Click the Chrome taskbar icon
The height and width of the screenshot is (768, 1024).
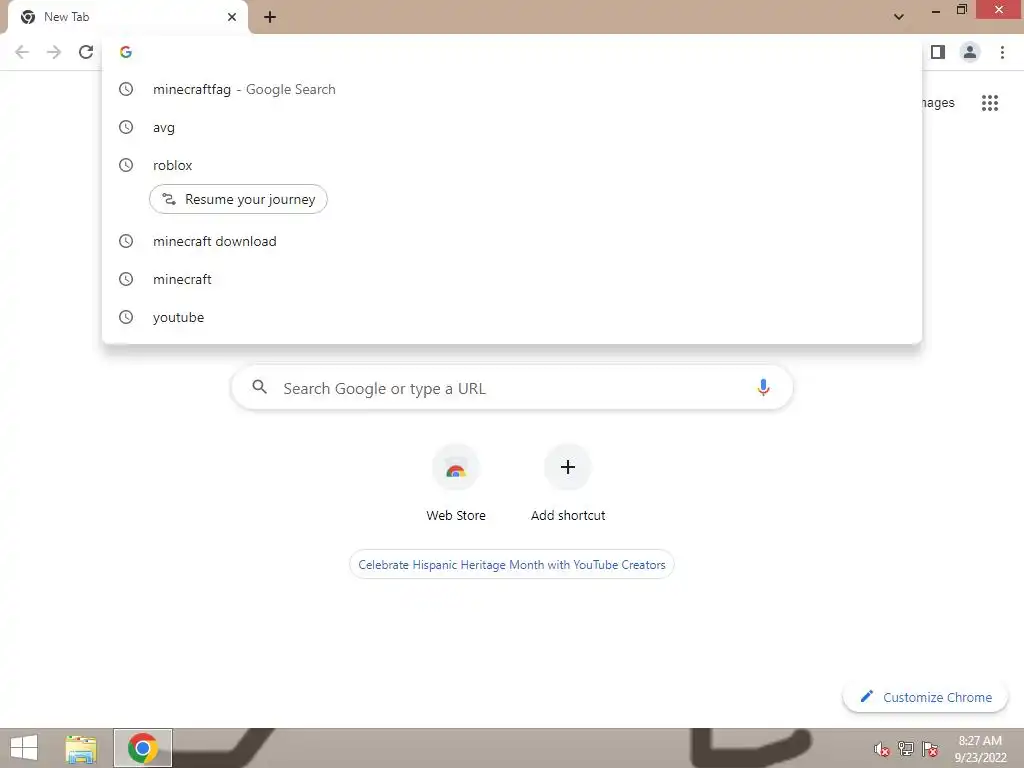[143, 748]
